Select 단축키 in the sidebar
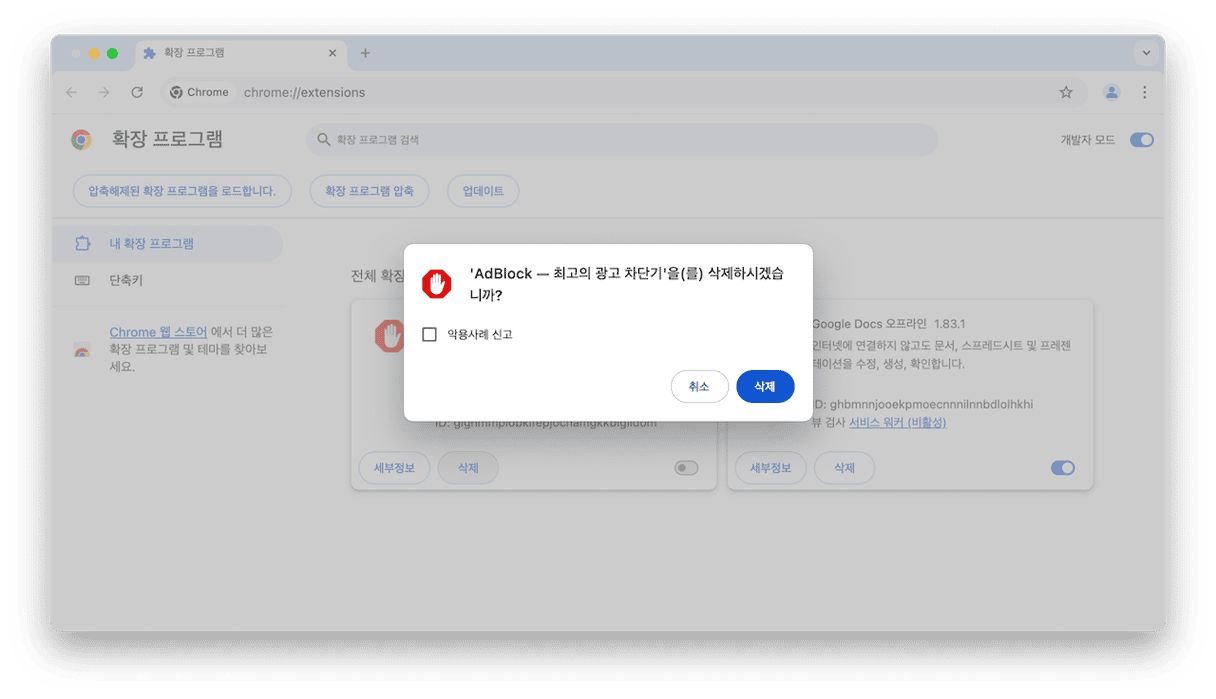 [x=166, y=281]
